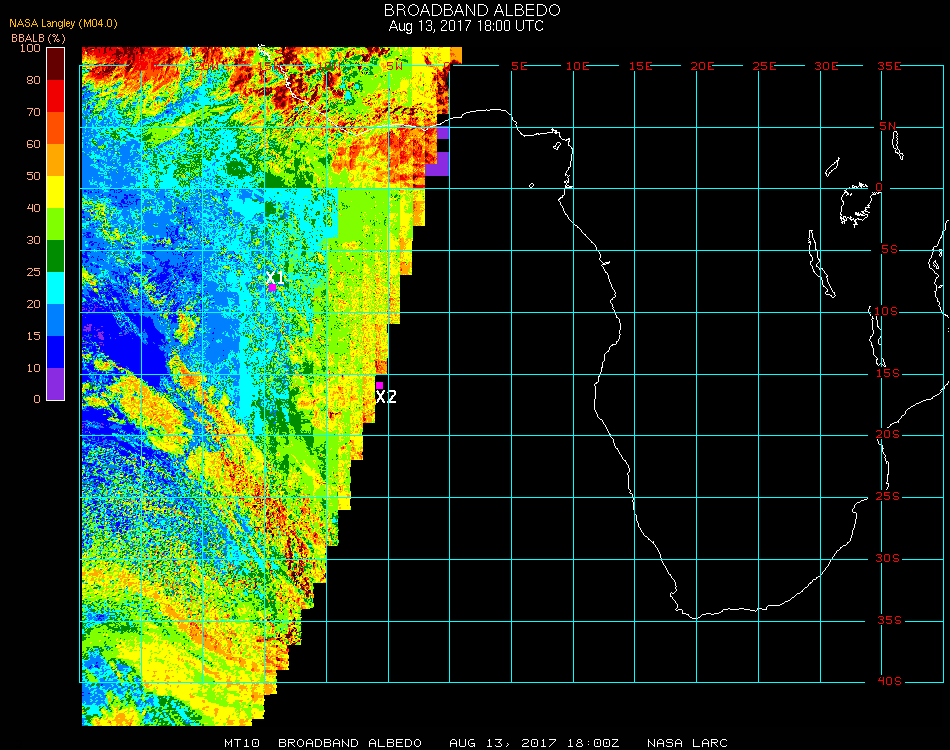Click the Aug 13, 2017 18:00 UTC subtitle
Viewport: 950px width, 750px height.
466,26
